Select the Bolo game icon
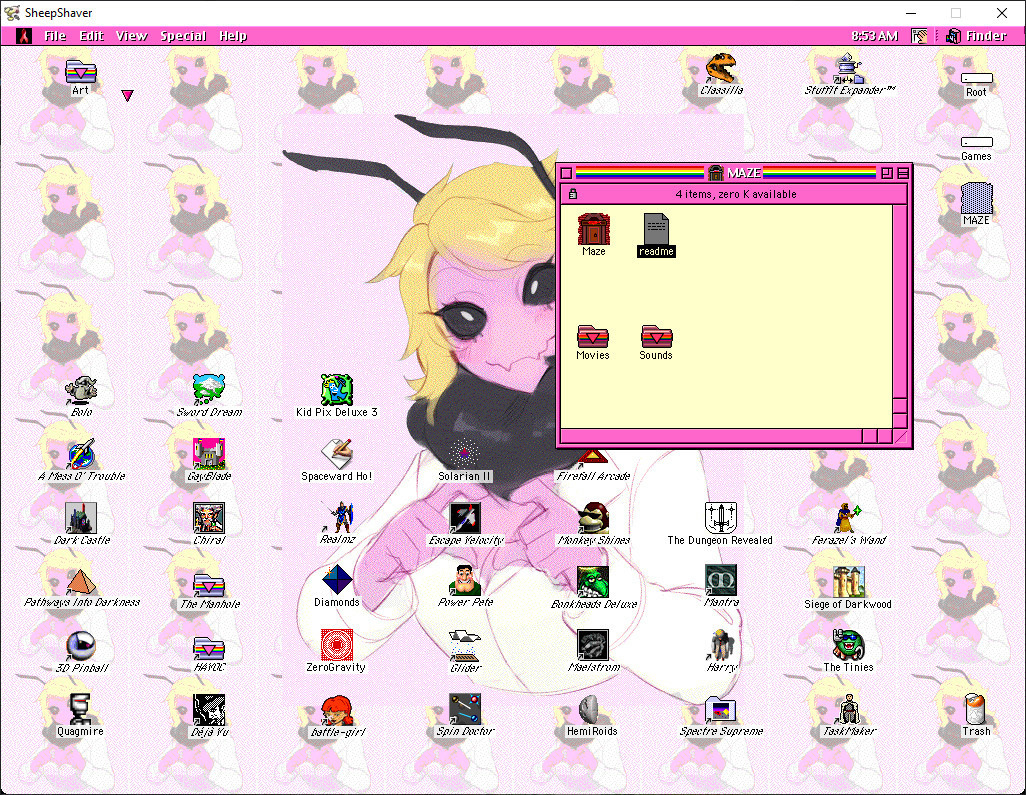 [80, 389]
